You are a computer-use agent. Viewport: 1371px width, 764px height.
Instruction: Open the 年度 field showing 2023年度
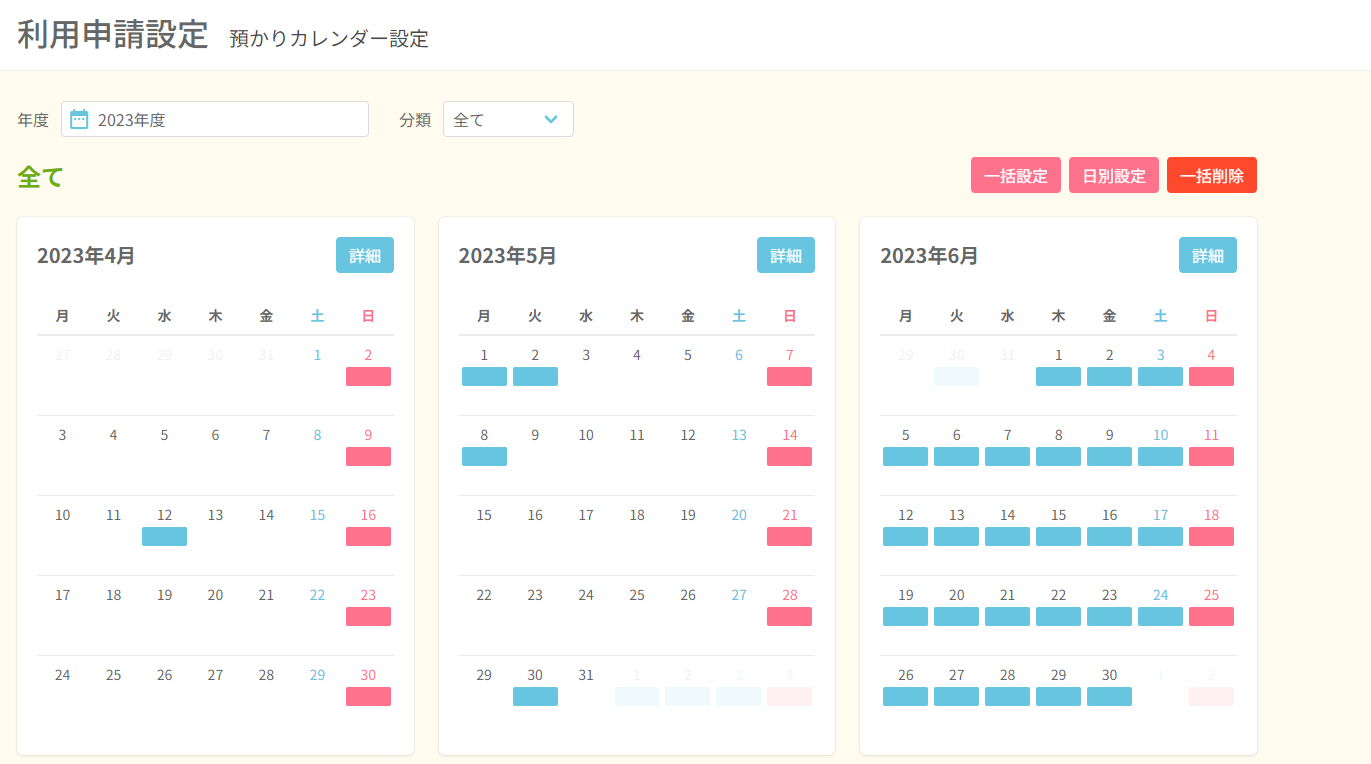(x=215, y=119)
